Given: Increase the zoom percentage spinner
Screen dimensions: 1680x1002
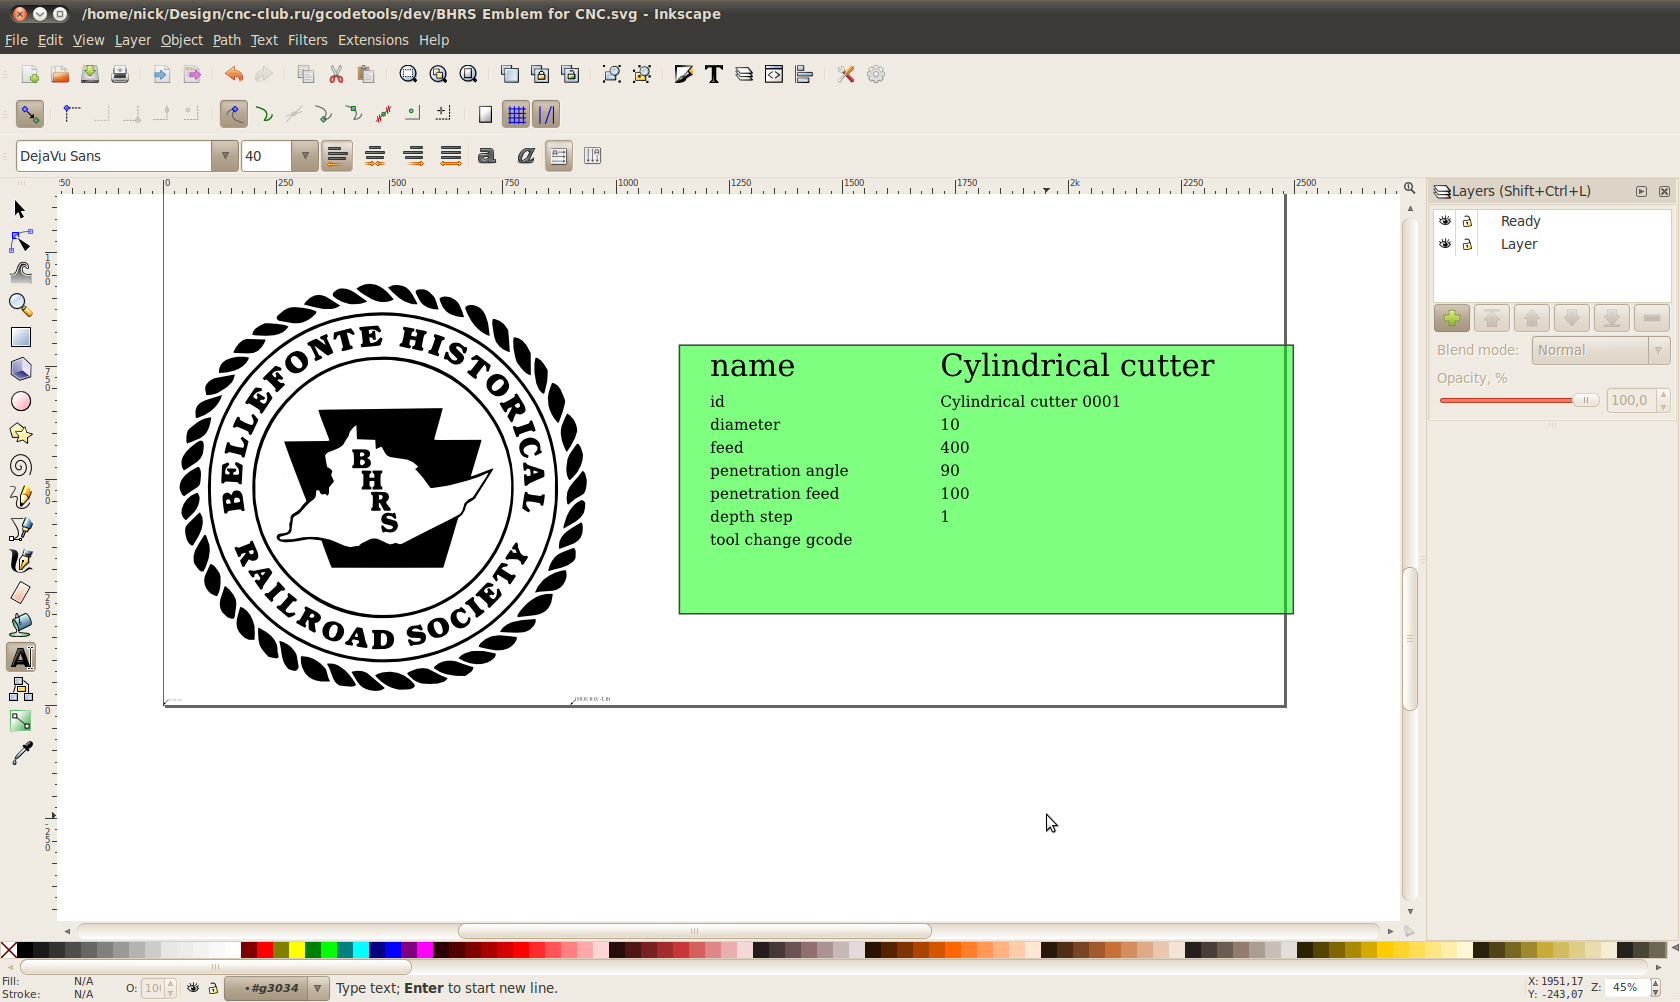Looking at the screenshot, I should point(1656,983).
